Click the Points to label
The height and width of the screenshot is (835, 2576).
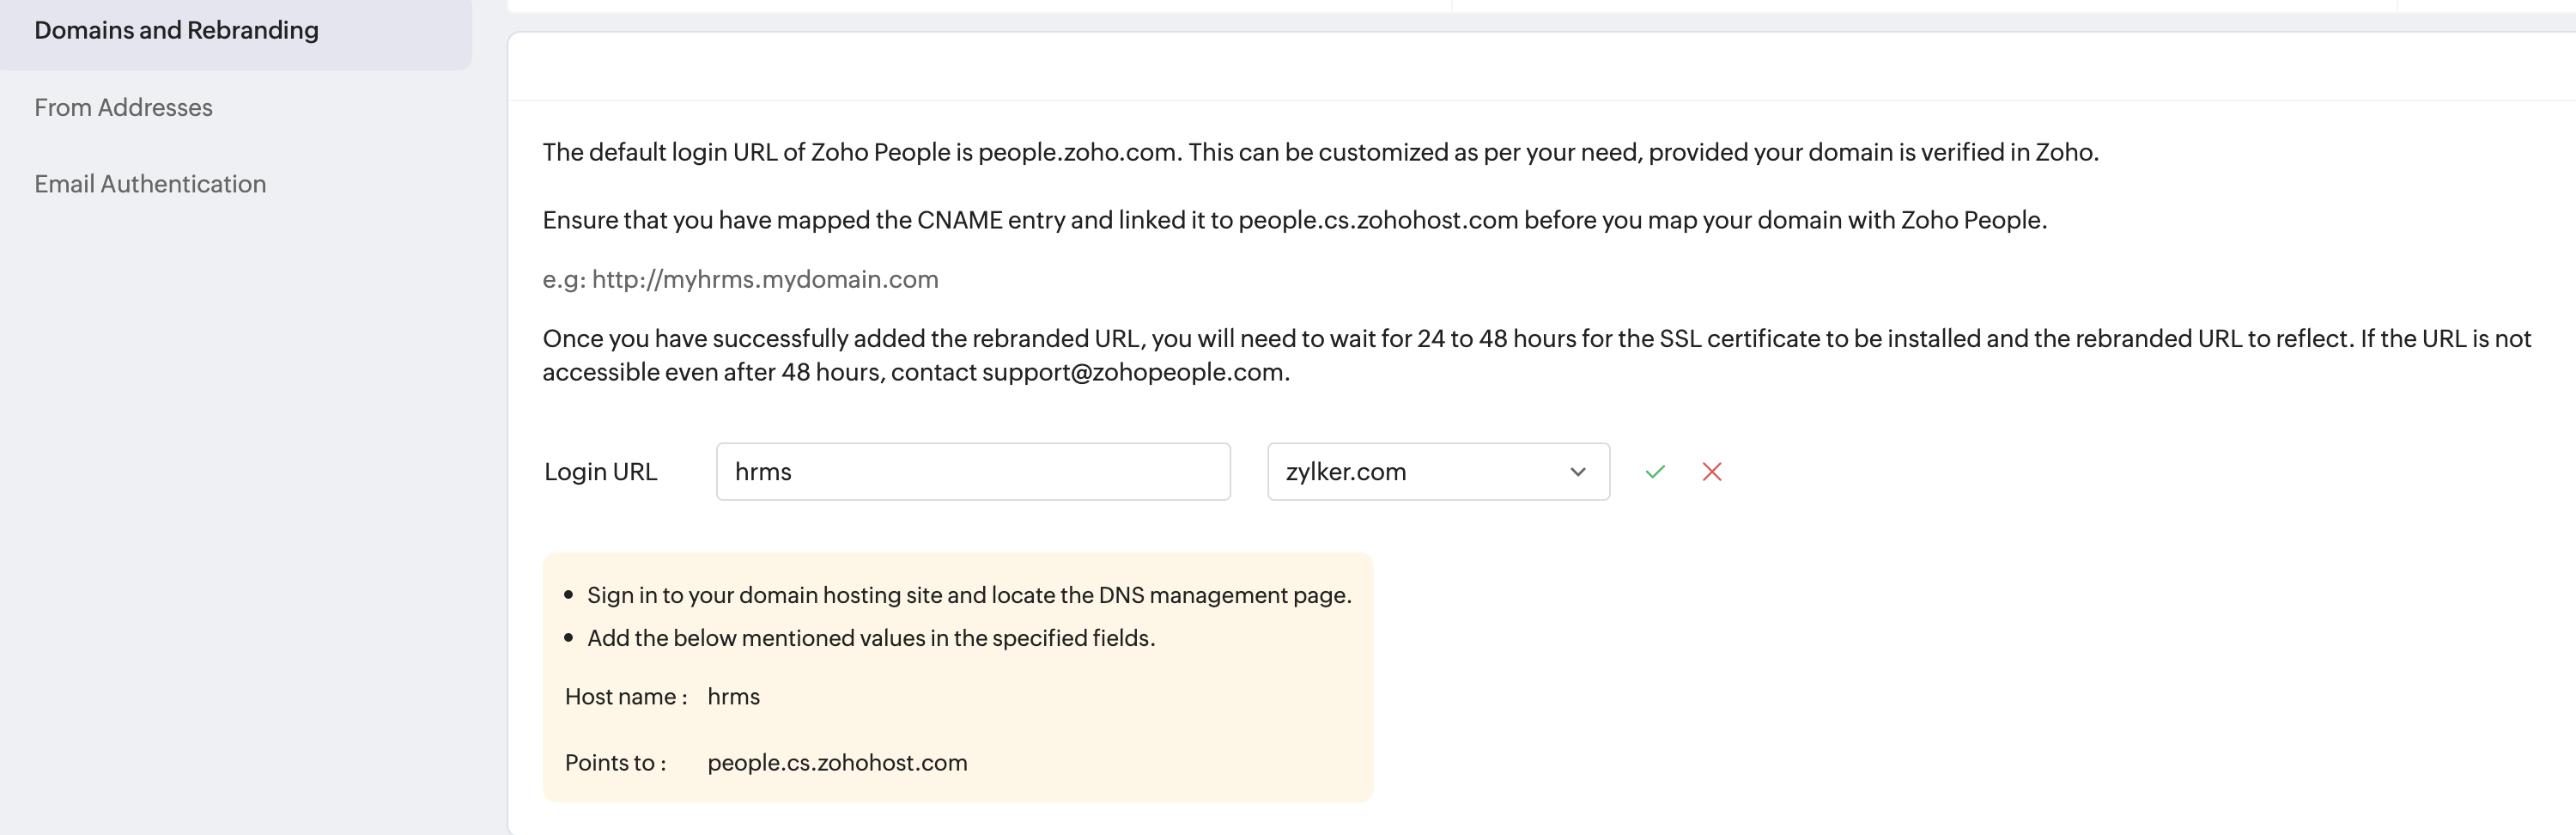(614, 763)
